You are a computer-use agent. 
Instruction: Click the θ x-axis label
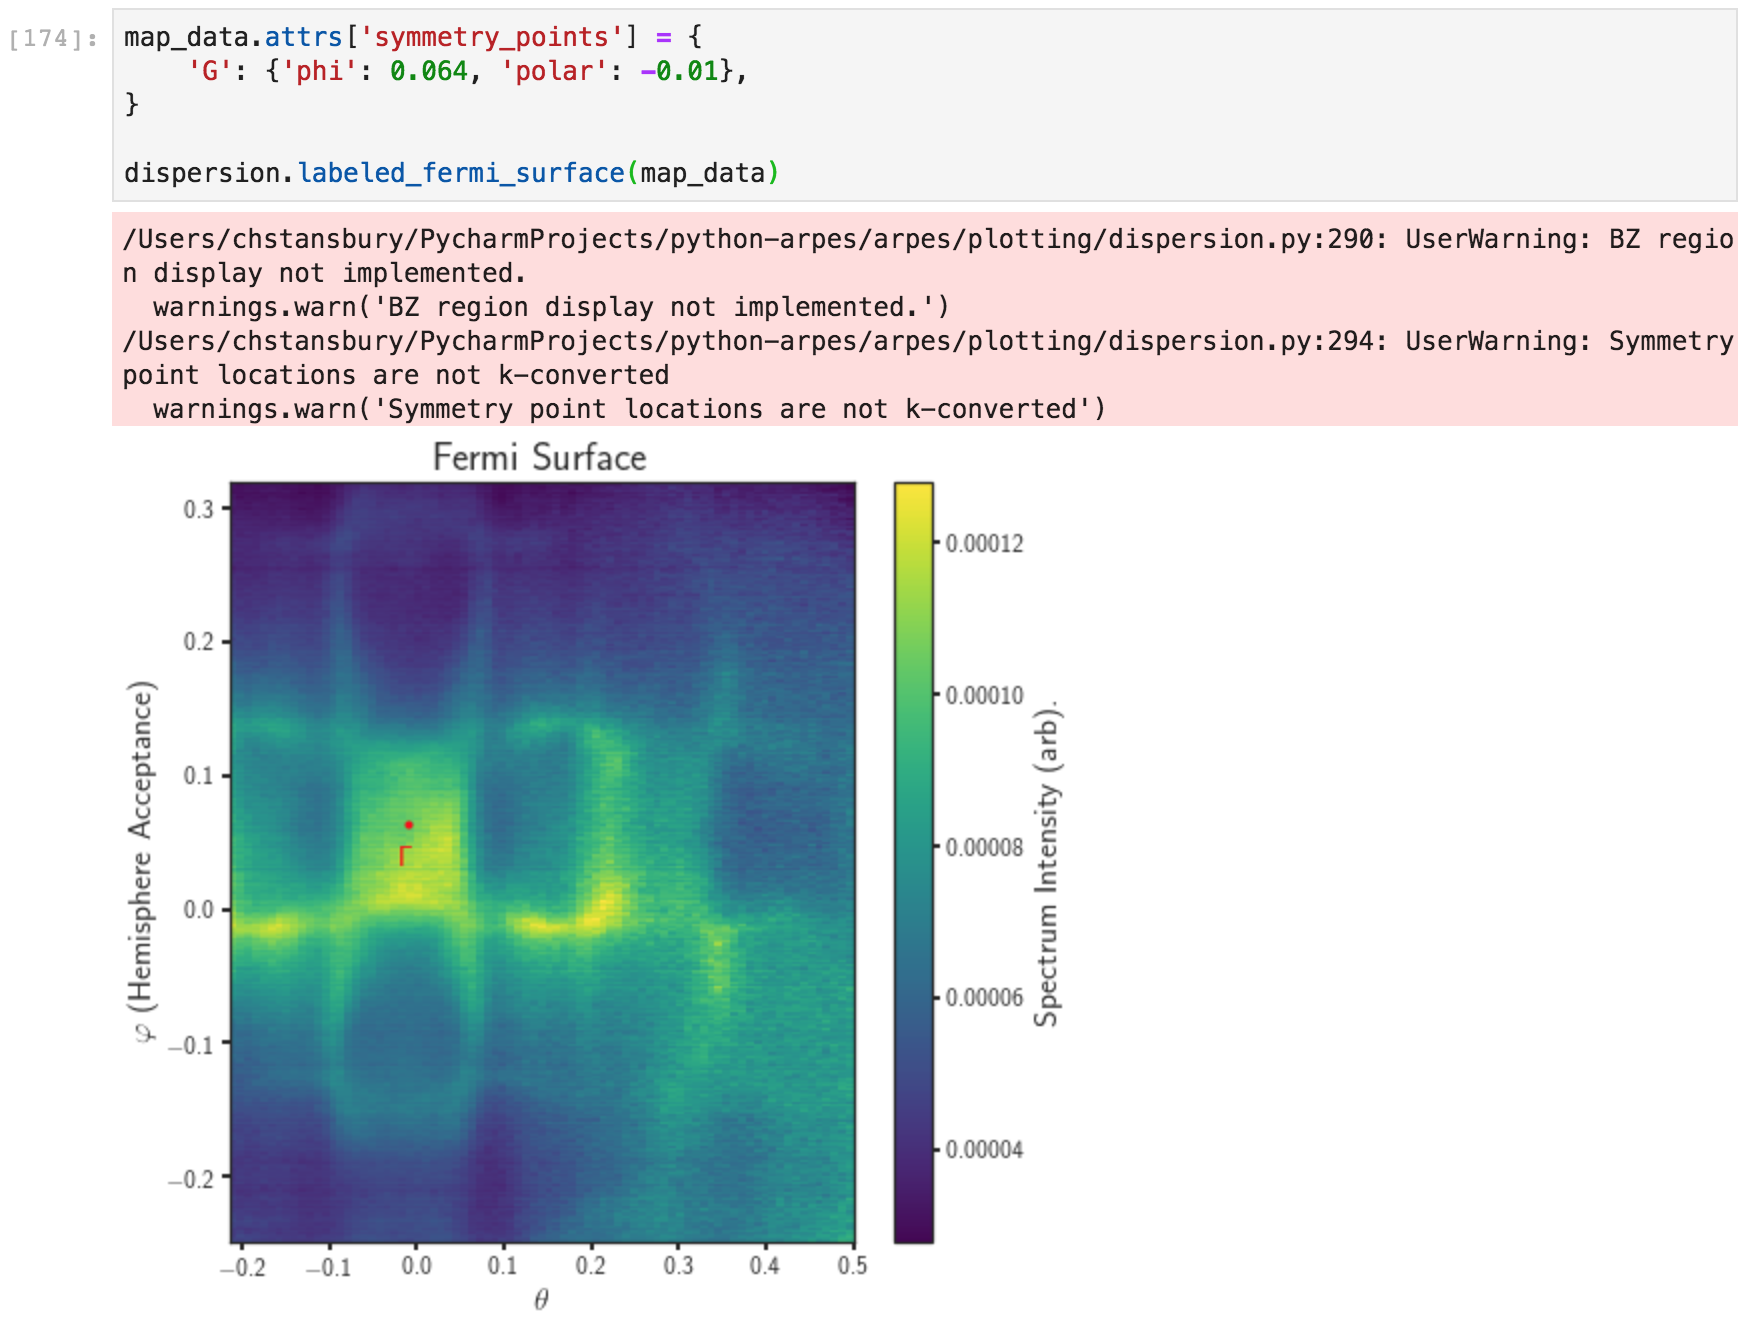pos(541,1299)
